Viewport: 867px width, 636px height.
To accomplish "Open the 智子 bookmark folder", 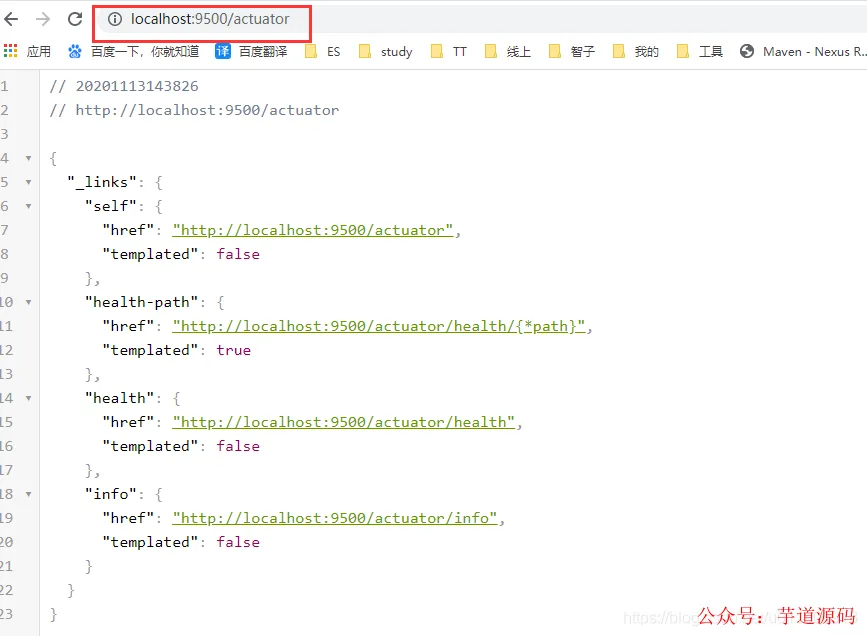I will (572, 51).
